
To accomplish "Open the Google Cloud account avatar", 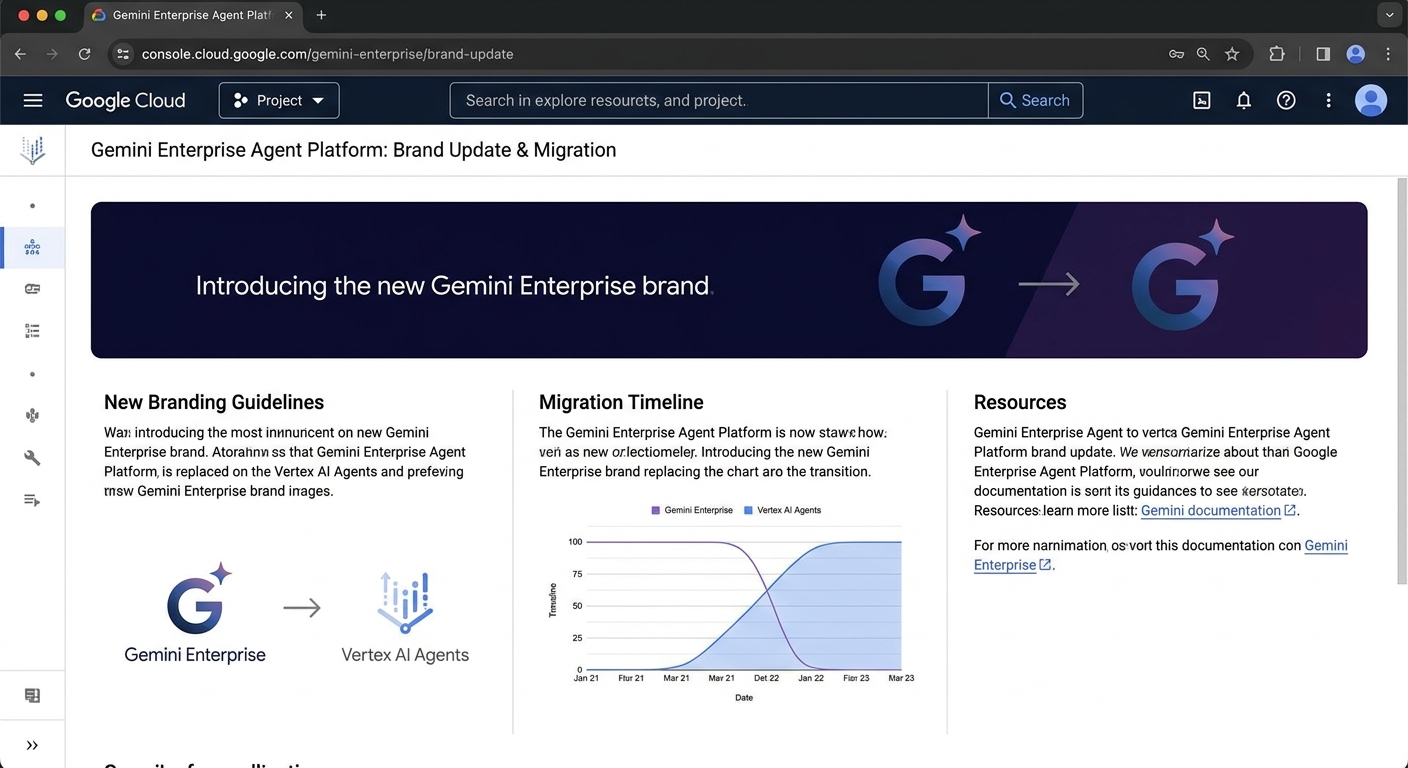I will click(1370, 100).
